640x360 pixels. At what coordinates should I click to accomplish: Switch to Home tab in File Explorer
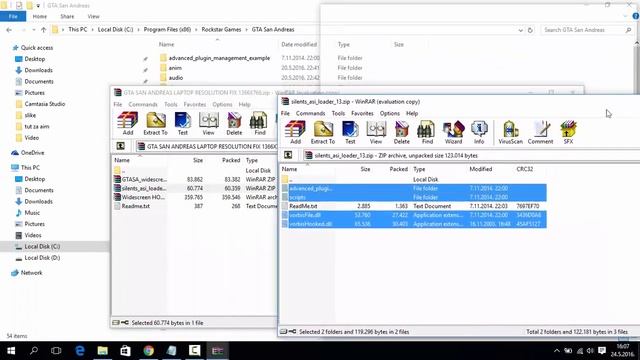click(40, 16)
